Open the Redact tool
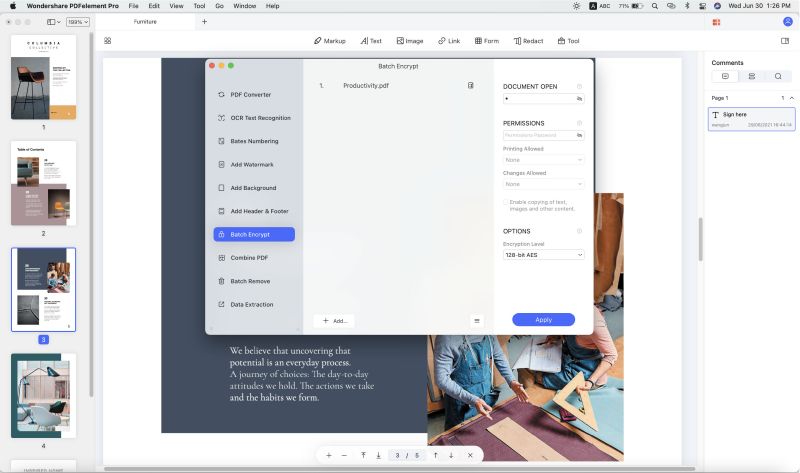 528,41
